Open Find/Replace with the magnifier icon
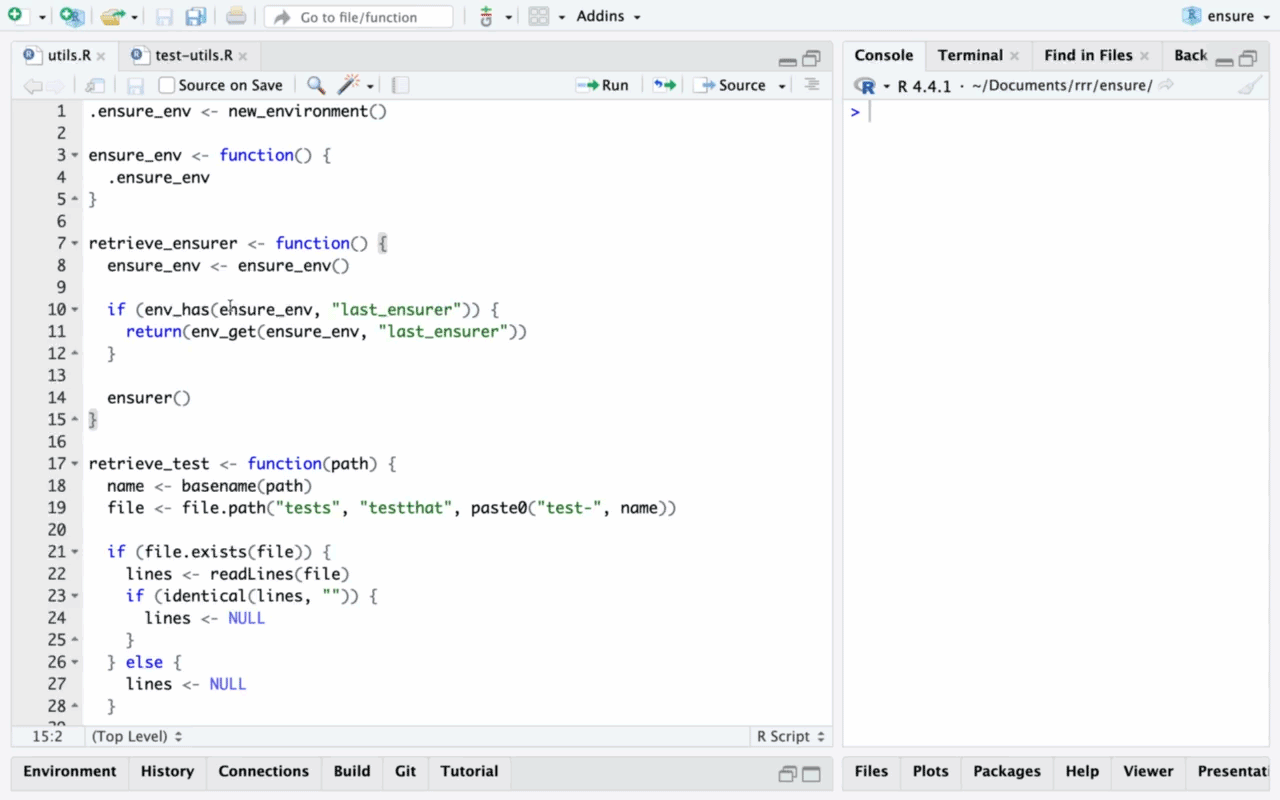This screenshot has height=800, width=1280. coord(316,85)
